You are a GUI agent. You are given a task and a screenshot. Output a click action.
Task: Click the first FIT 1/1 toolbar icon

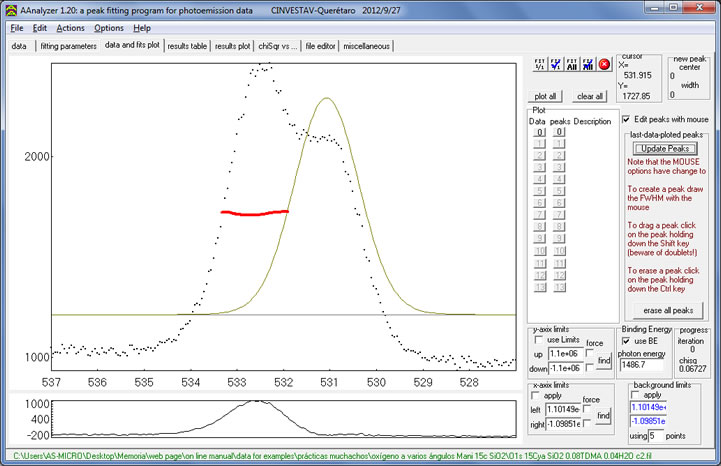point(539,65)
